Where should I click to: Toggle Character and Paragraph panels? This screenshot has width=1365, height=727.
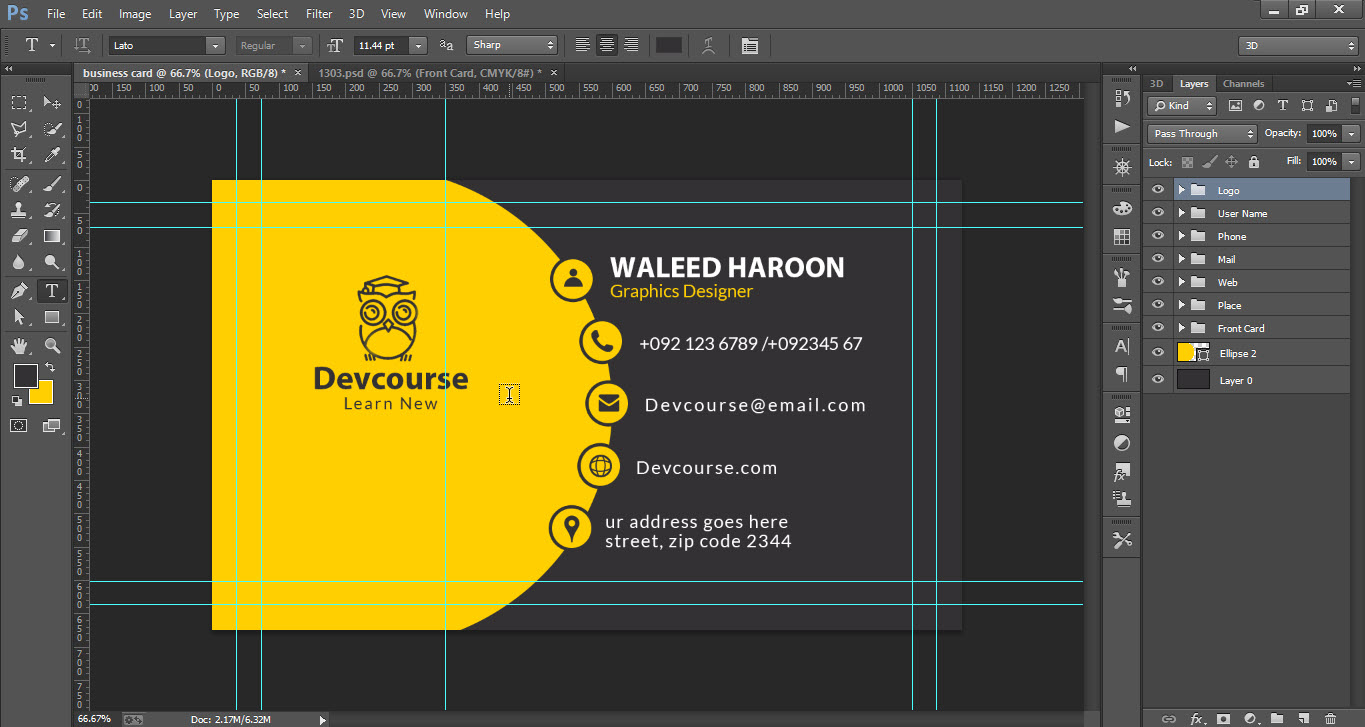pyautogui.click(x=750, y=45)
